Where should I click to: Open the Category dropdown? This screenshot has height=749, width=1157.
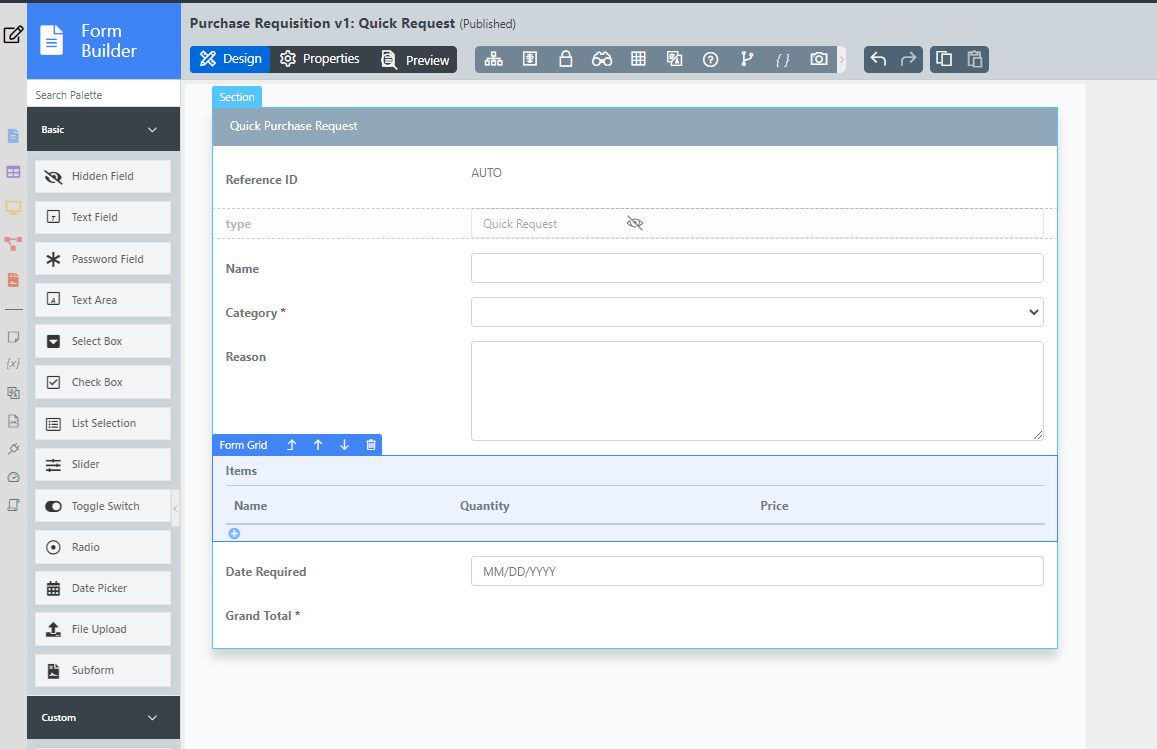pos(757,312)
